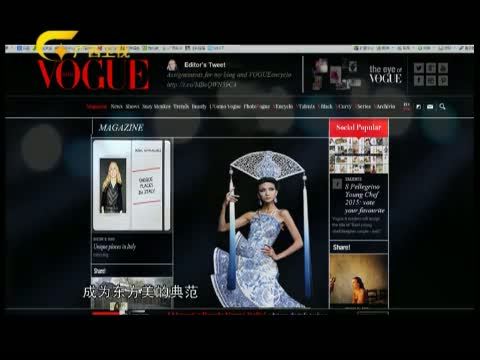Click the photo collage beside eye of Vogue

pyautogui.click(x=336, y=74)
